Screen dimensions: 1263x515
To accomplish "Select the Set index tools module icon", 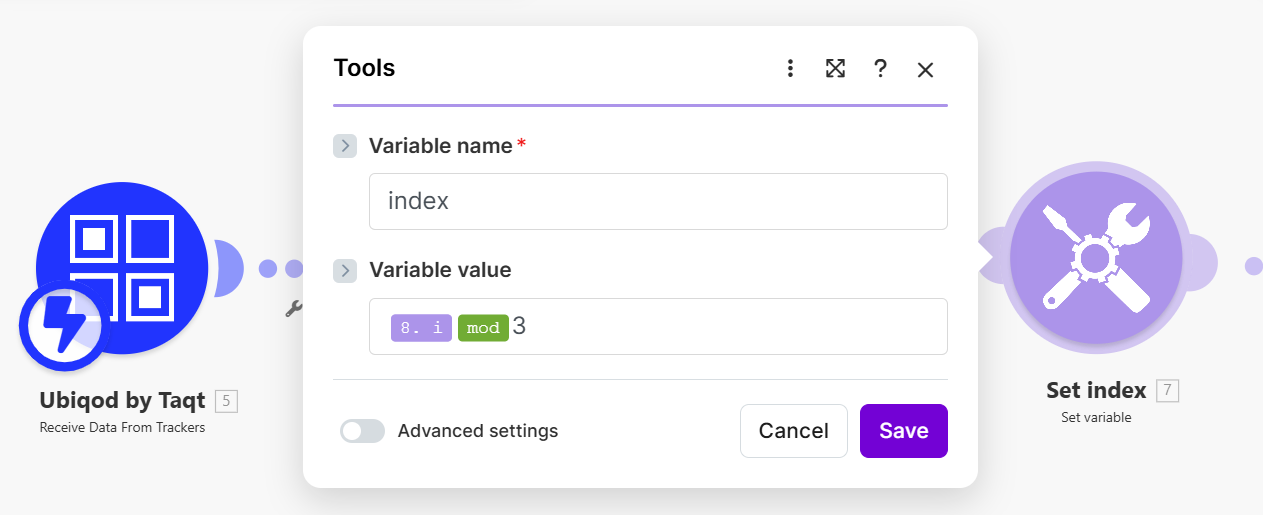I will tap(1094, 257).
